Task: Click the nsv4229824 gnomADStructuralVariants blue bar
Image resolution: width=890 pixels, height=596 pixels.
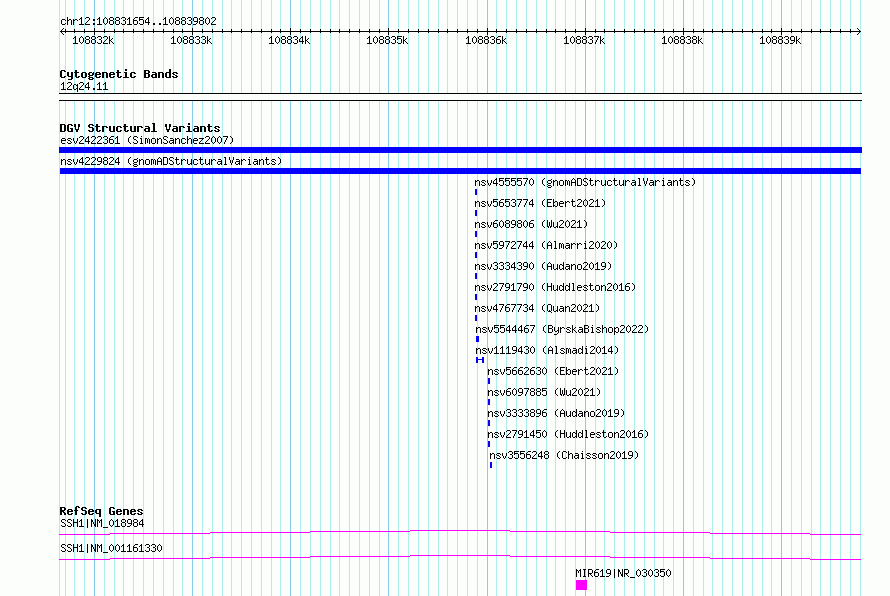Action: point(460,171)
